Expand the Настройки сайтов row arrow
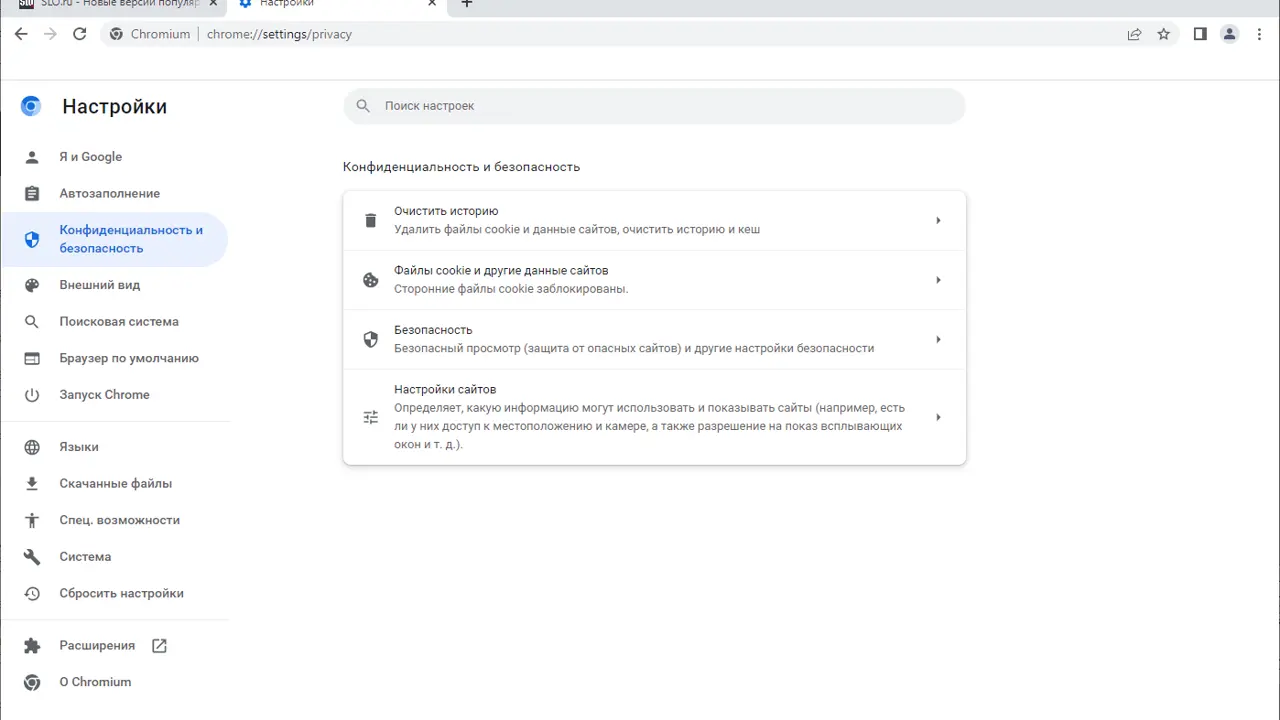 click(938, 417)
